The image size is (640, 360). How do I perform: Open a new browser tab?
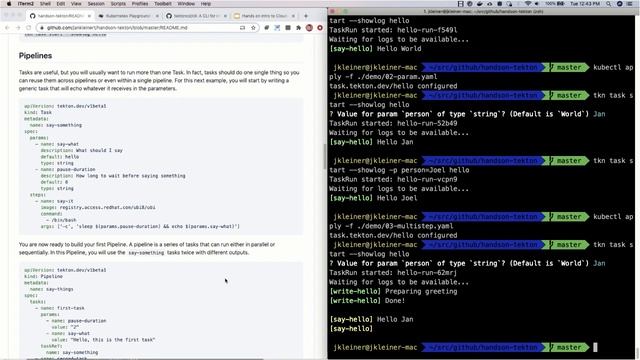[306, 16]
